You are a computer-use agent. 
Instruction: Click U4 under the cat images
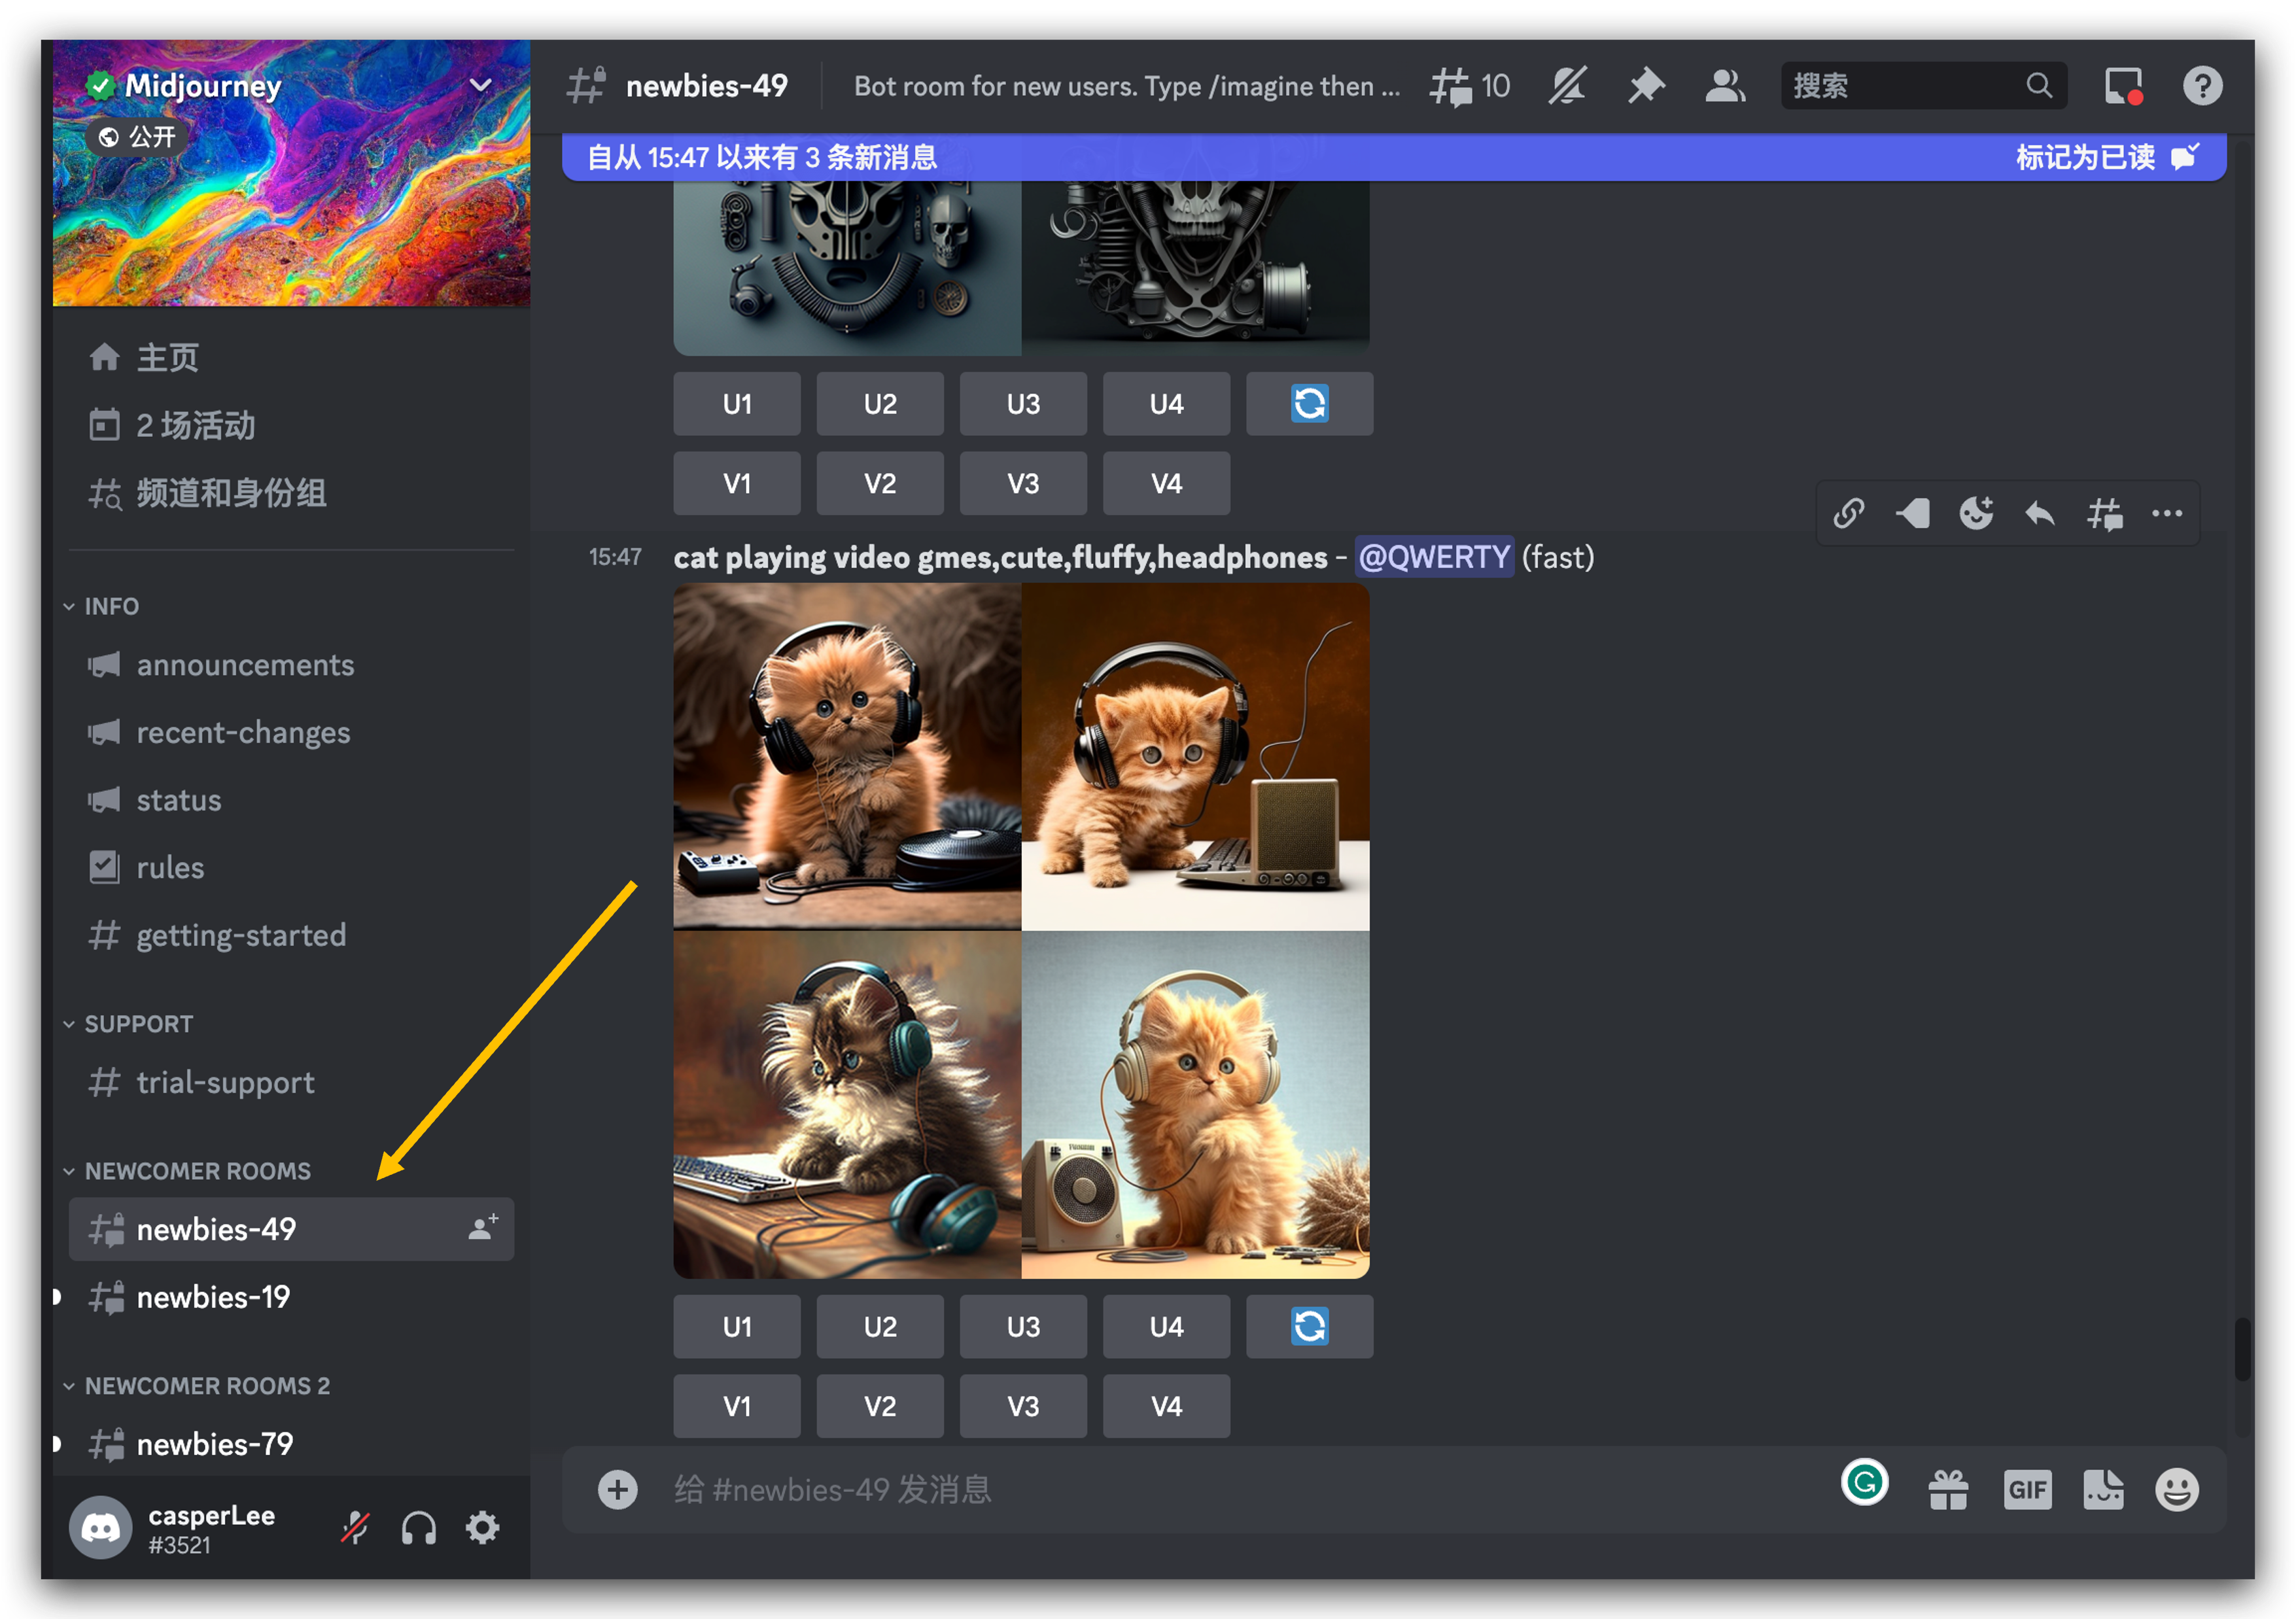1166,1326
